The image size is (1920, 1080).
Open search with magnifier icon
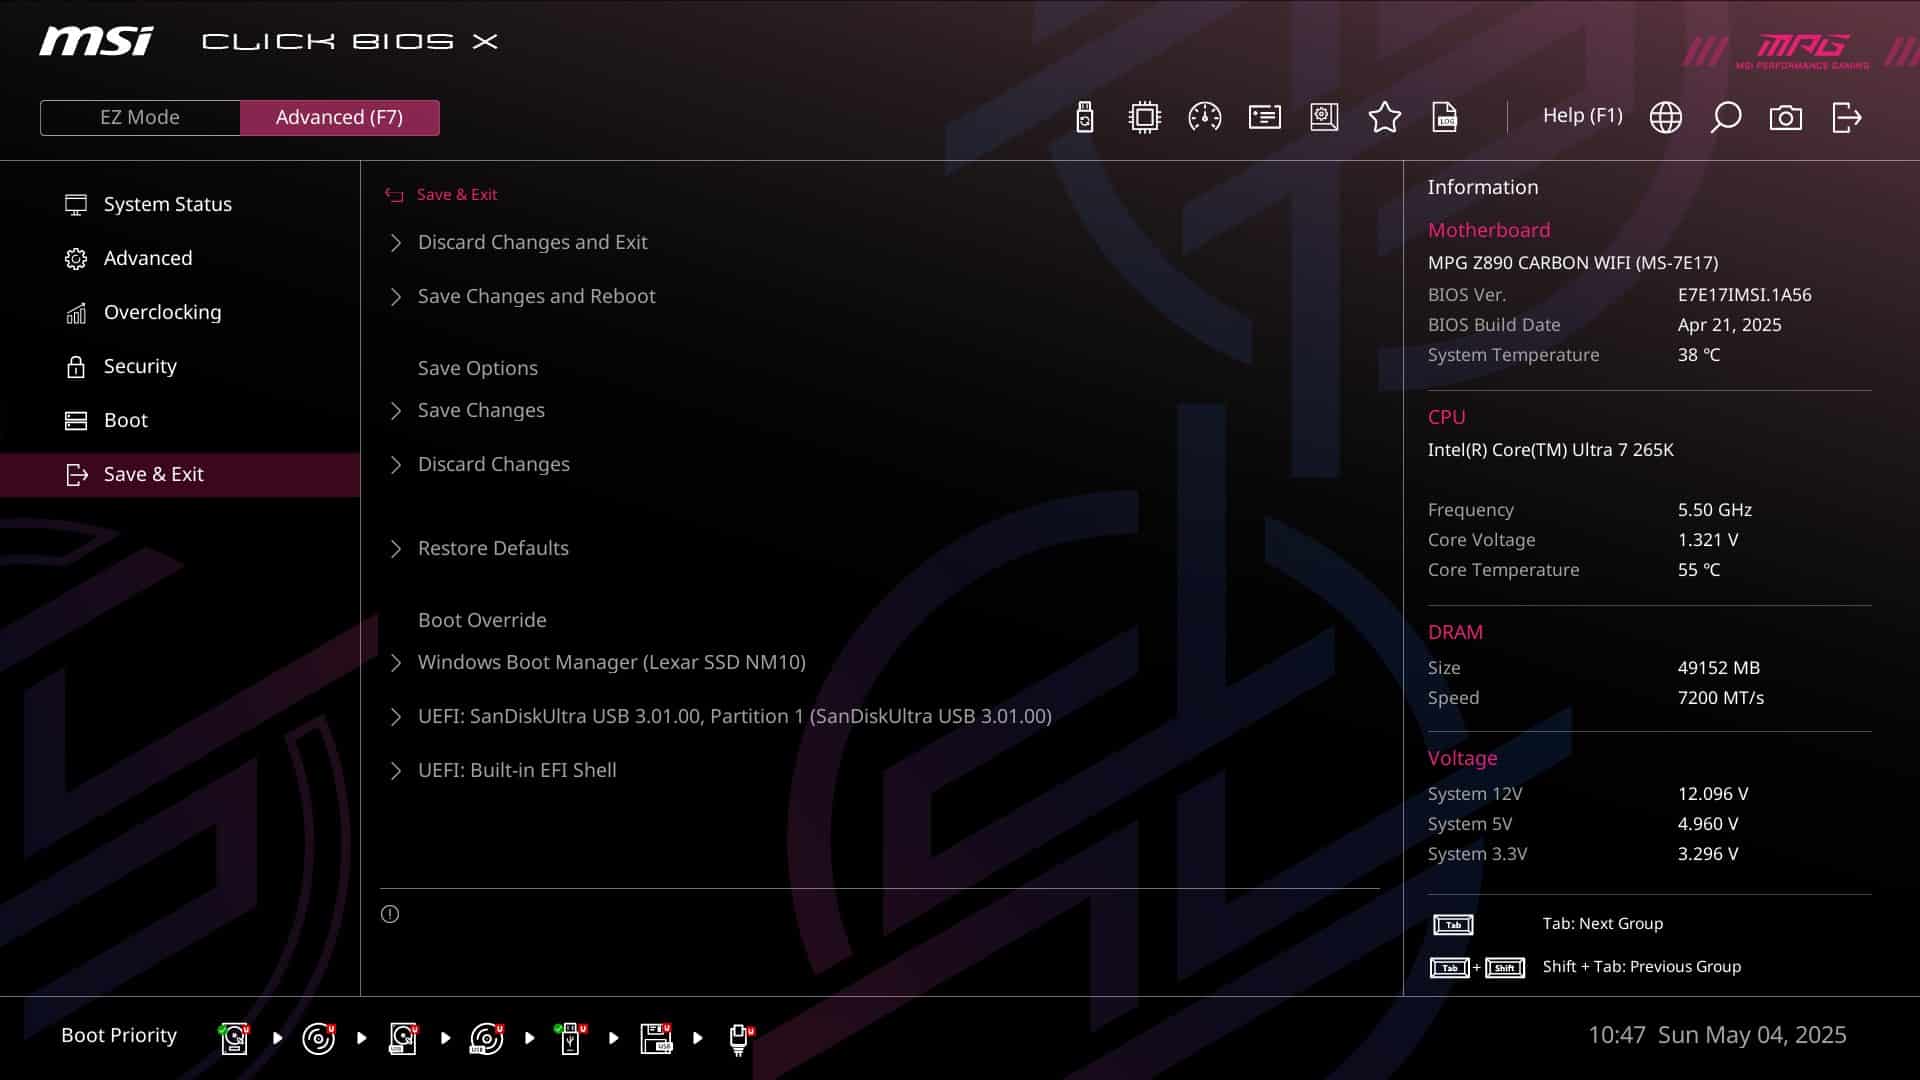1725,117
